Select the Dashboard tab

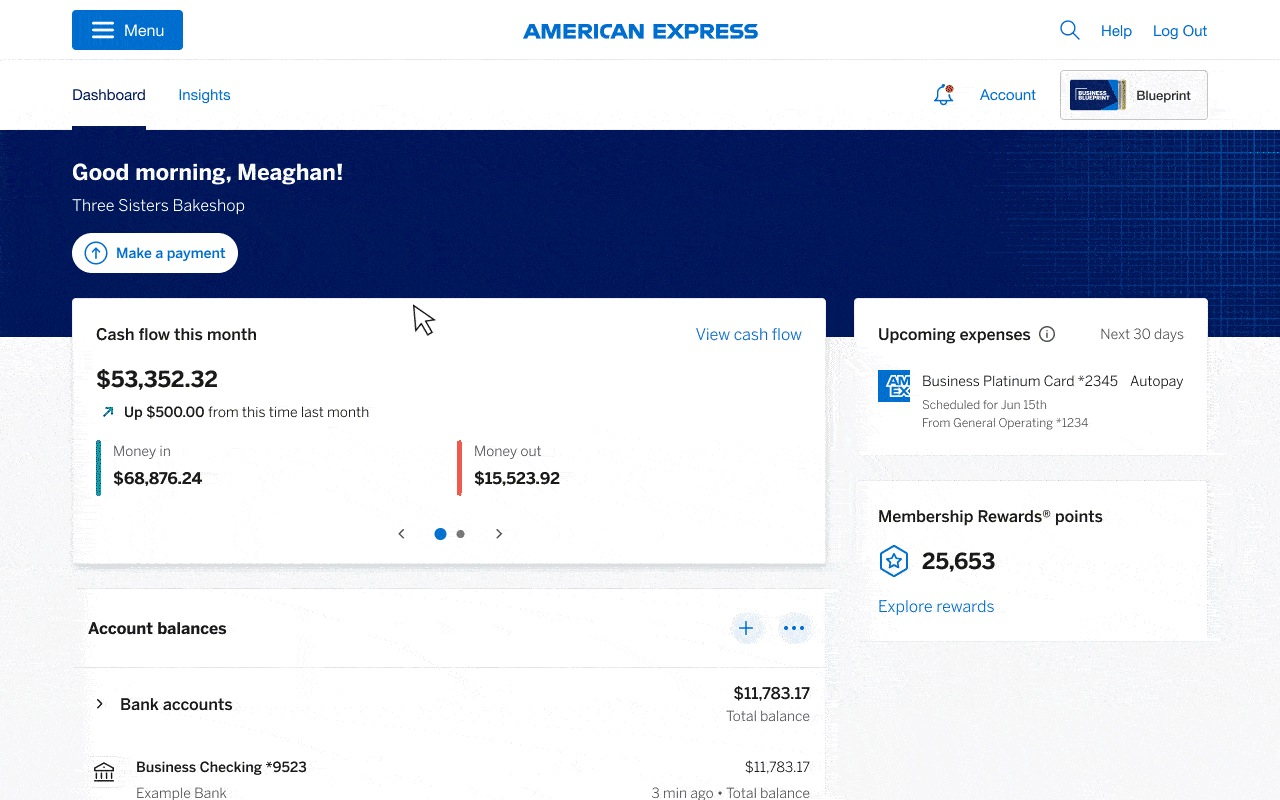108,94
